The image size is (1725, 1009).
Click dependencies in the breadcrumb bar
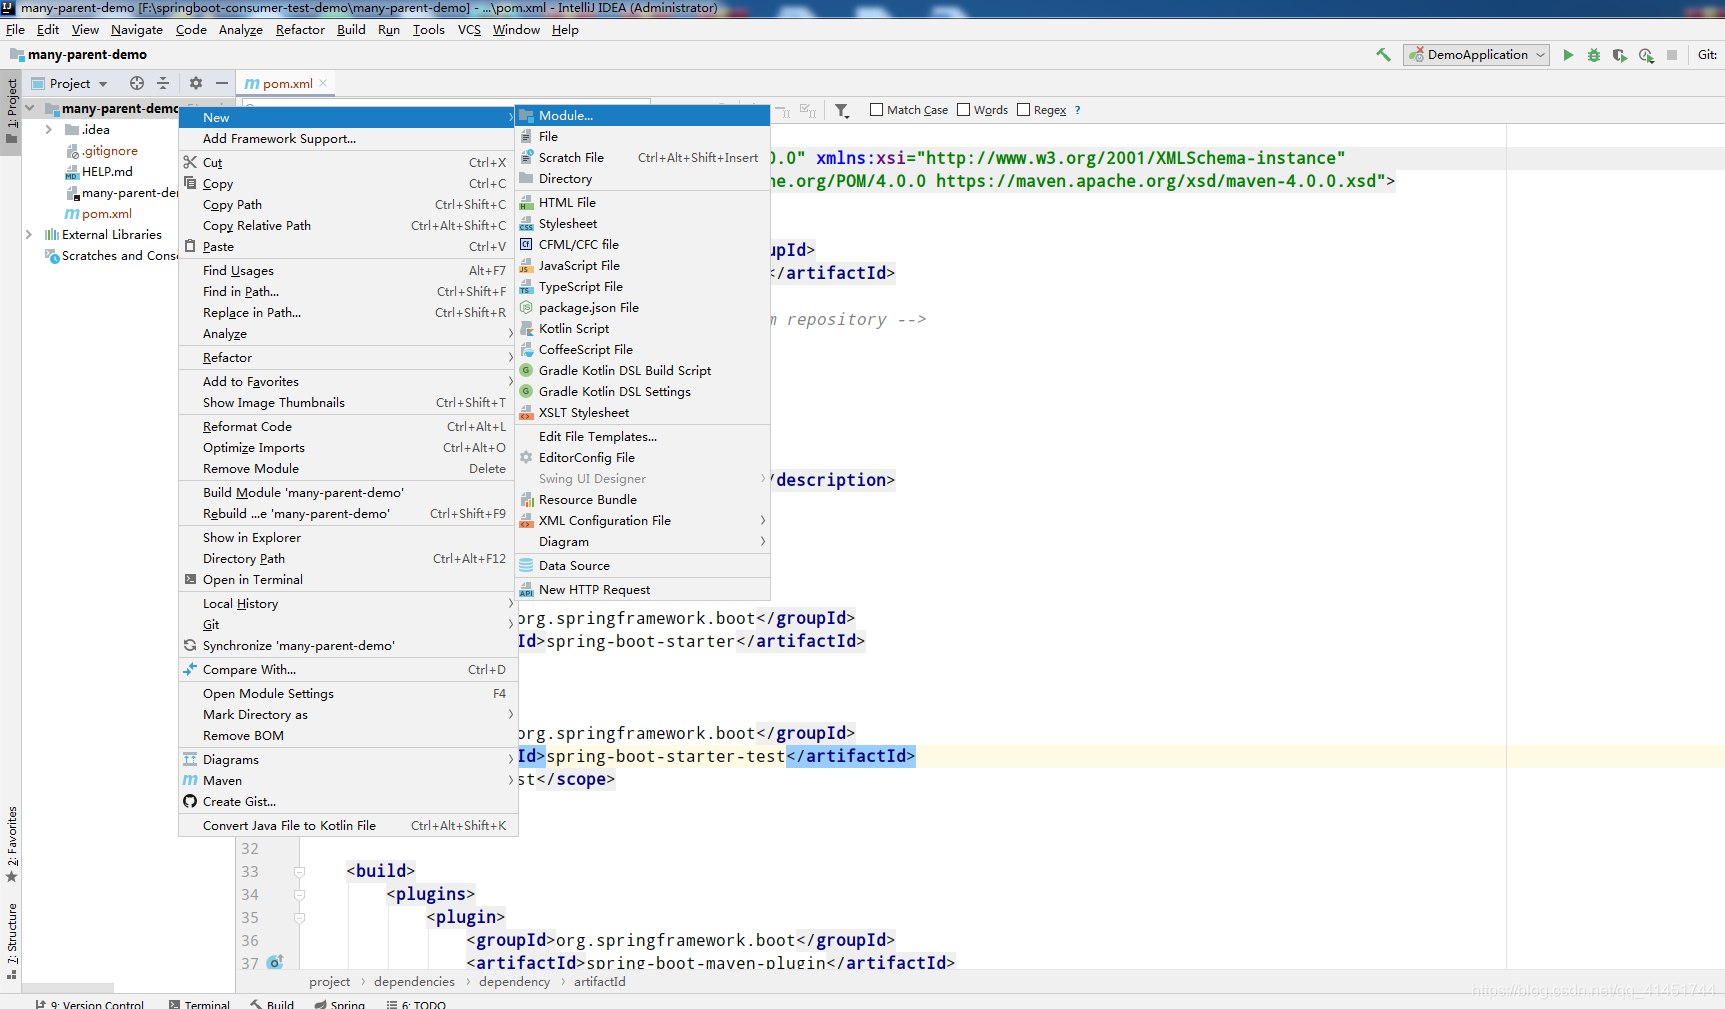point(414,982)
